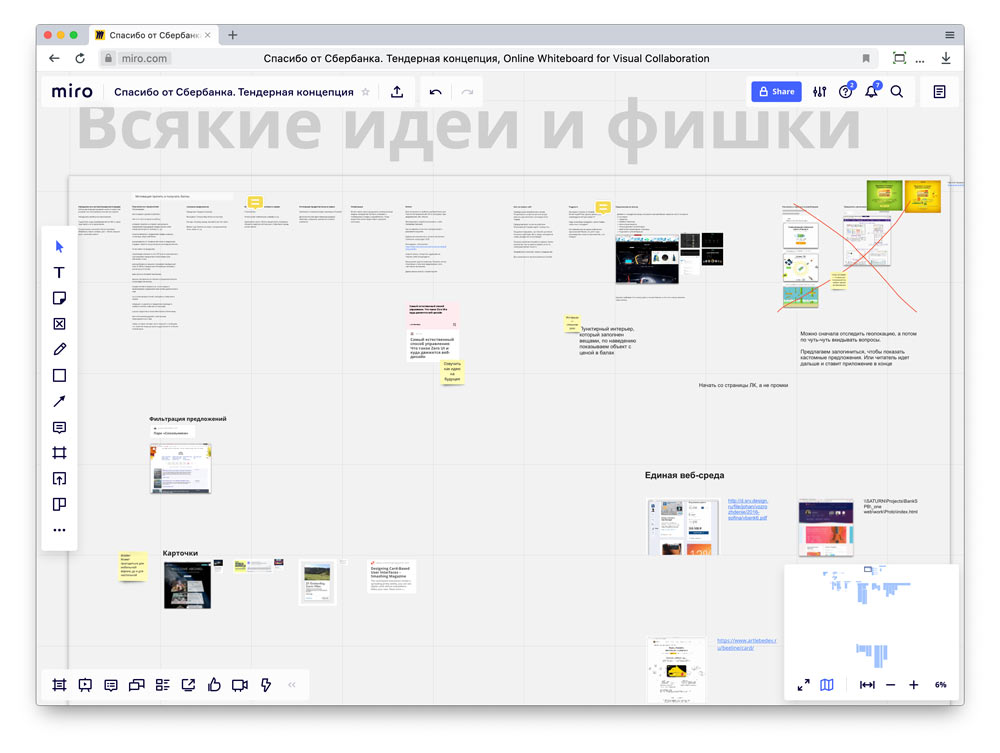Start a Presentation from the bottom bar
Viewport: 1000px width, 753px height.
[85, 685]
